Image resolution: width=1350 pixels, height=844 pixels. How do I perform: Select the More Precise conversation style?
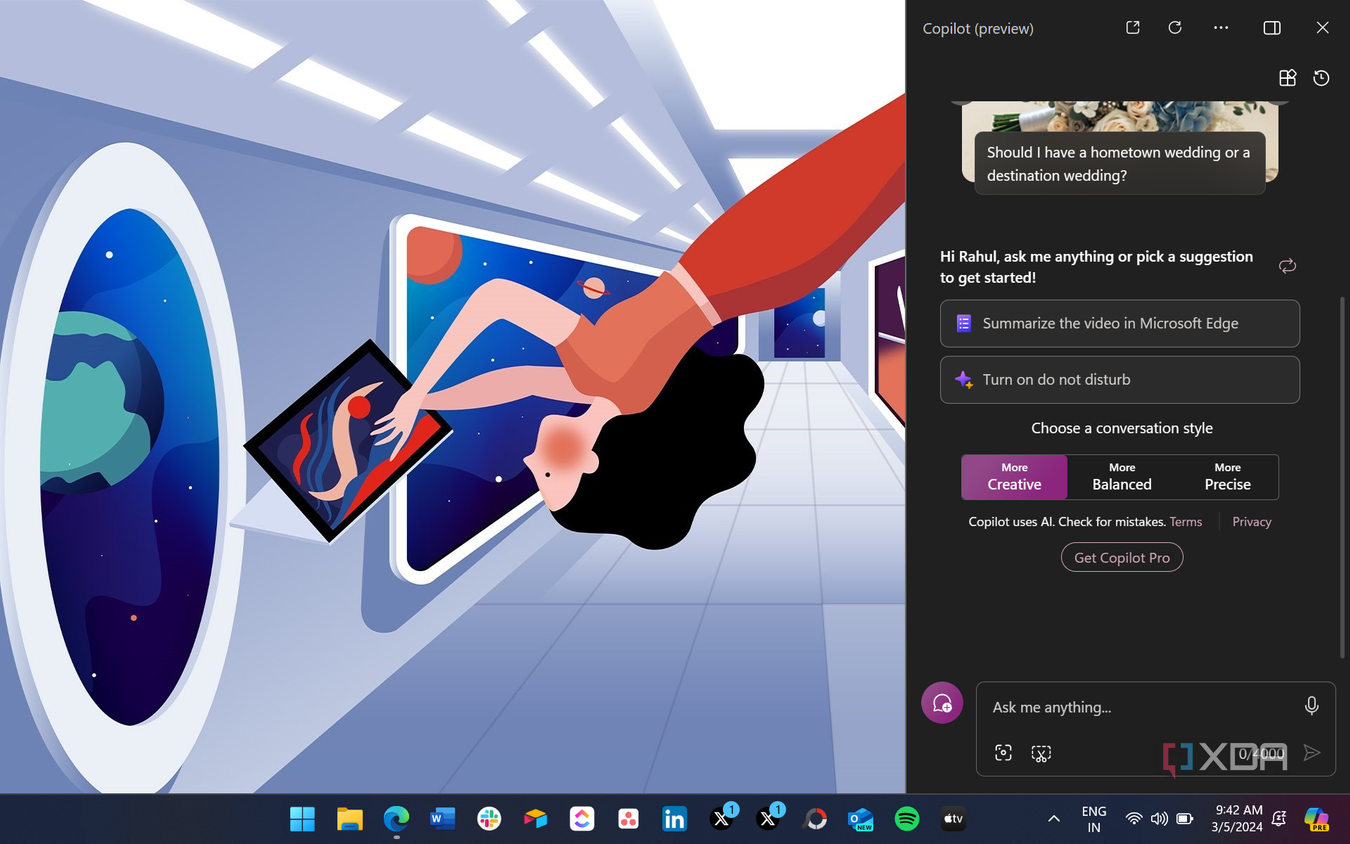tap(1227, 477)
